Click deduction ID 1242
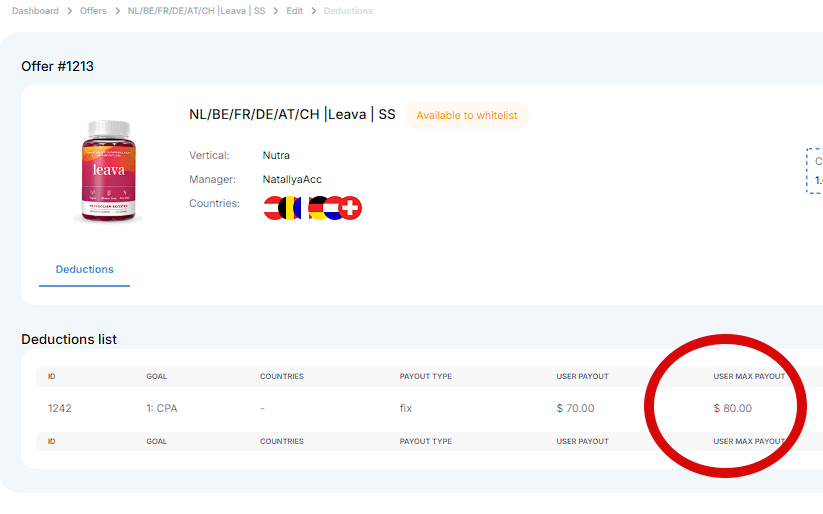Image resolution: width=823 pixels, height=514 pixels. pyautogui.click(x=60, y=408)
